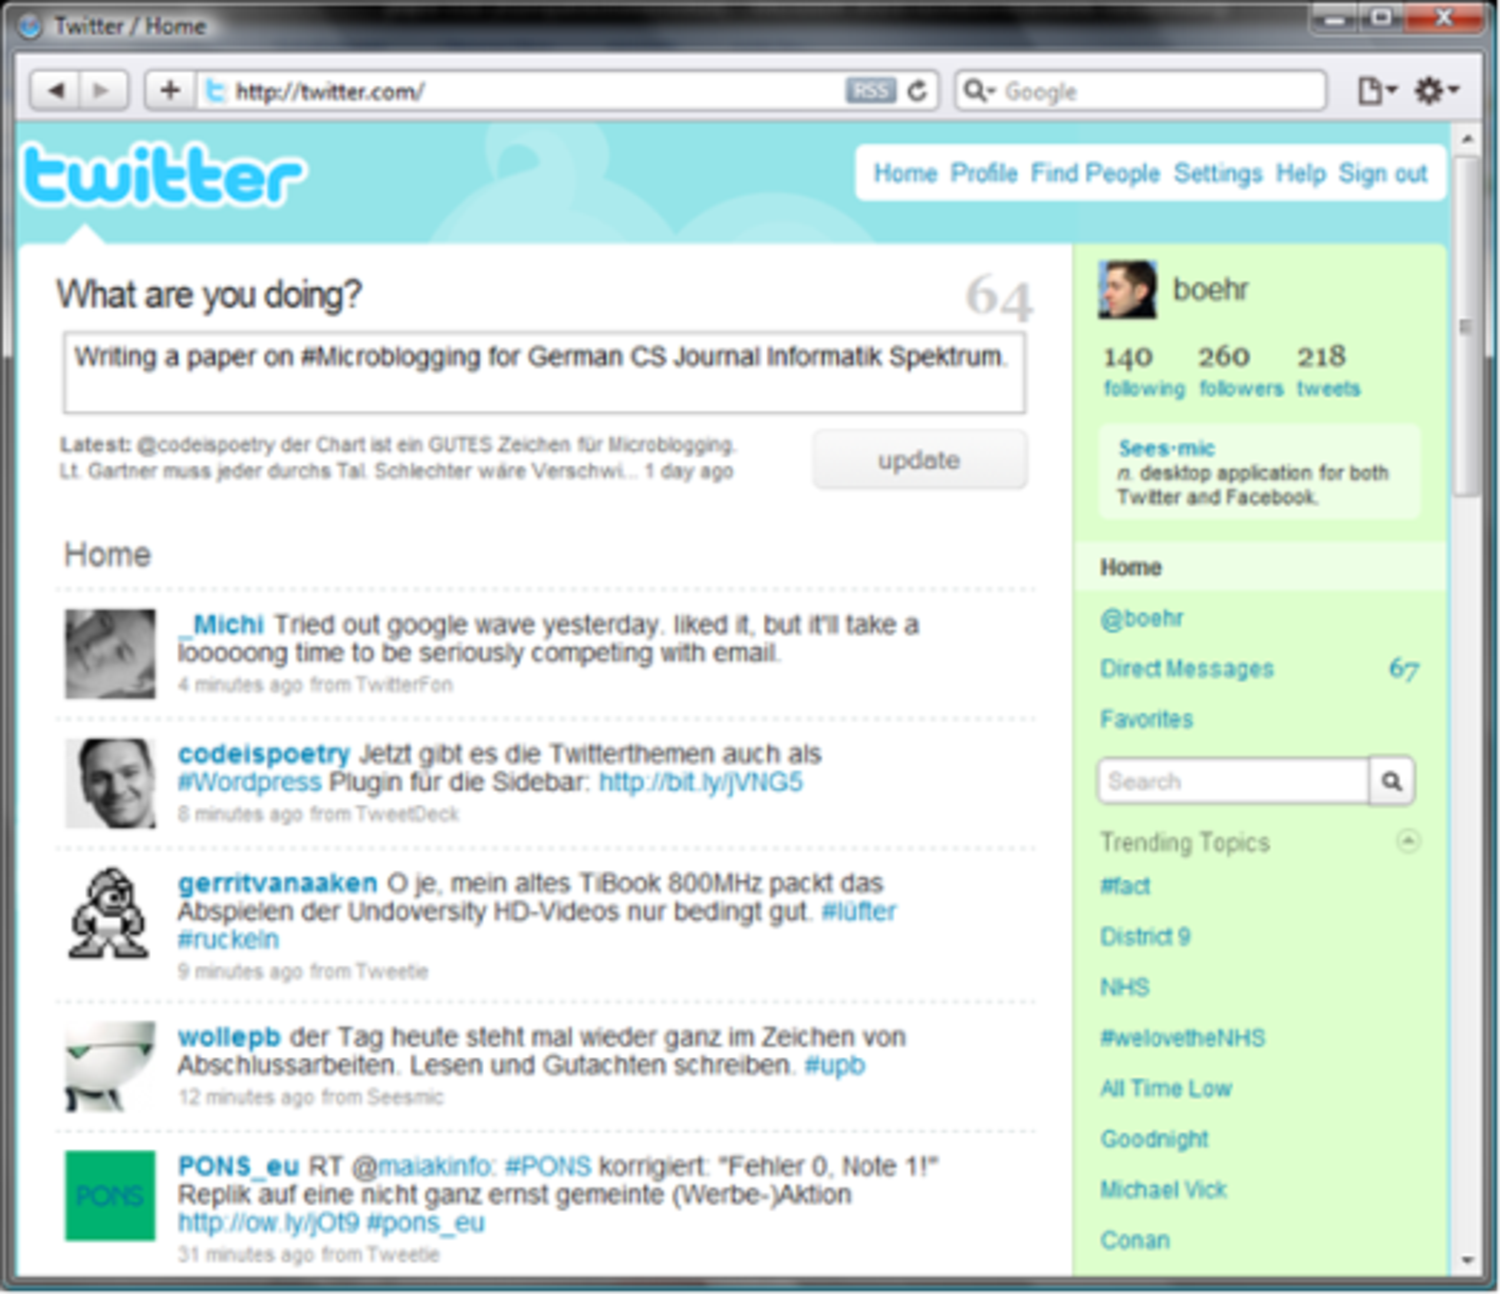Open Settings in top navigation
Image resolution: width=1500 pixels, height=1294 pixels.
coord(1218,174)
